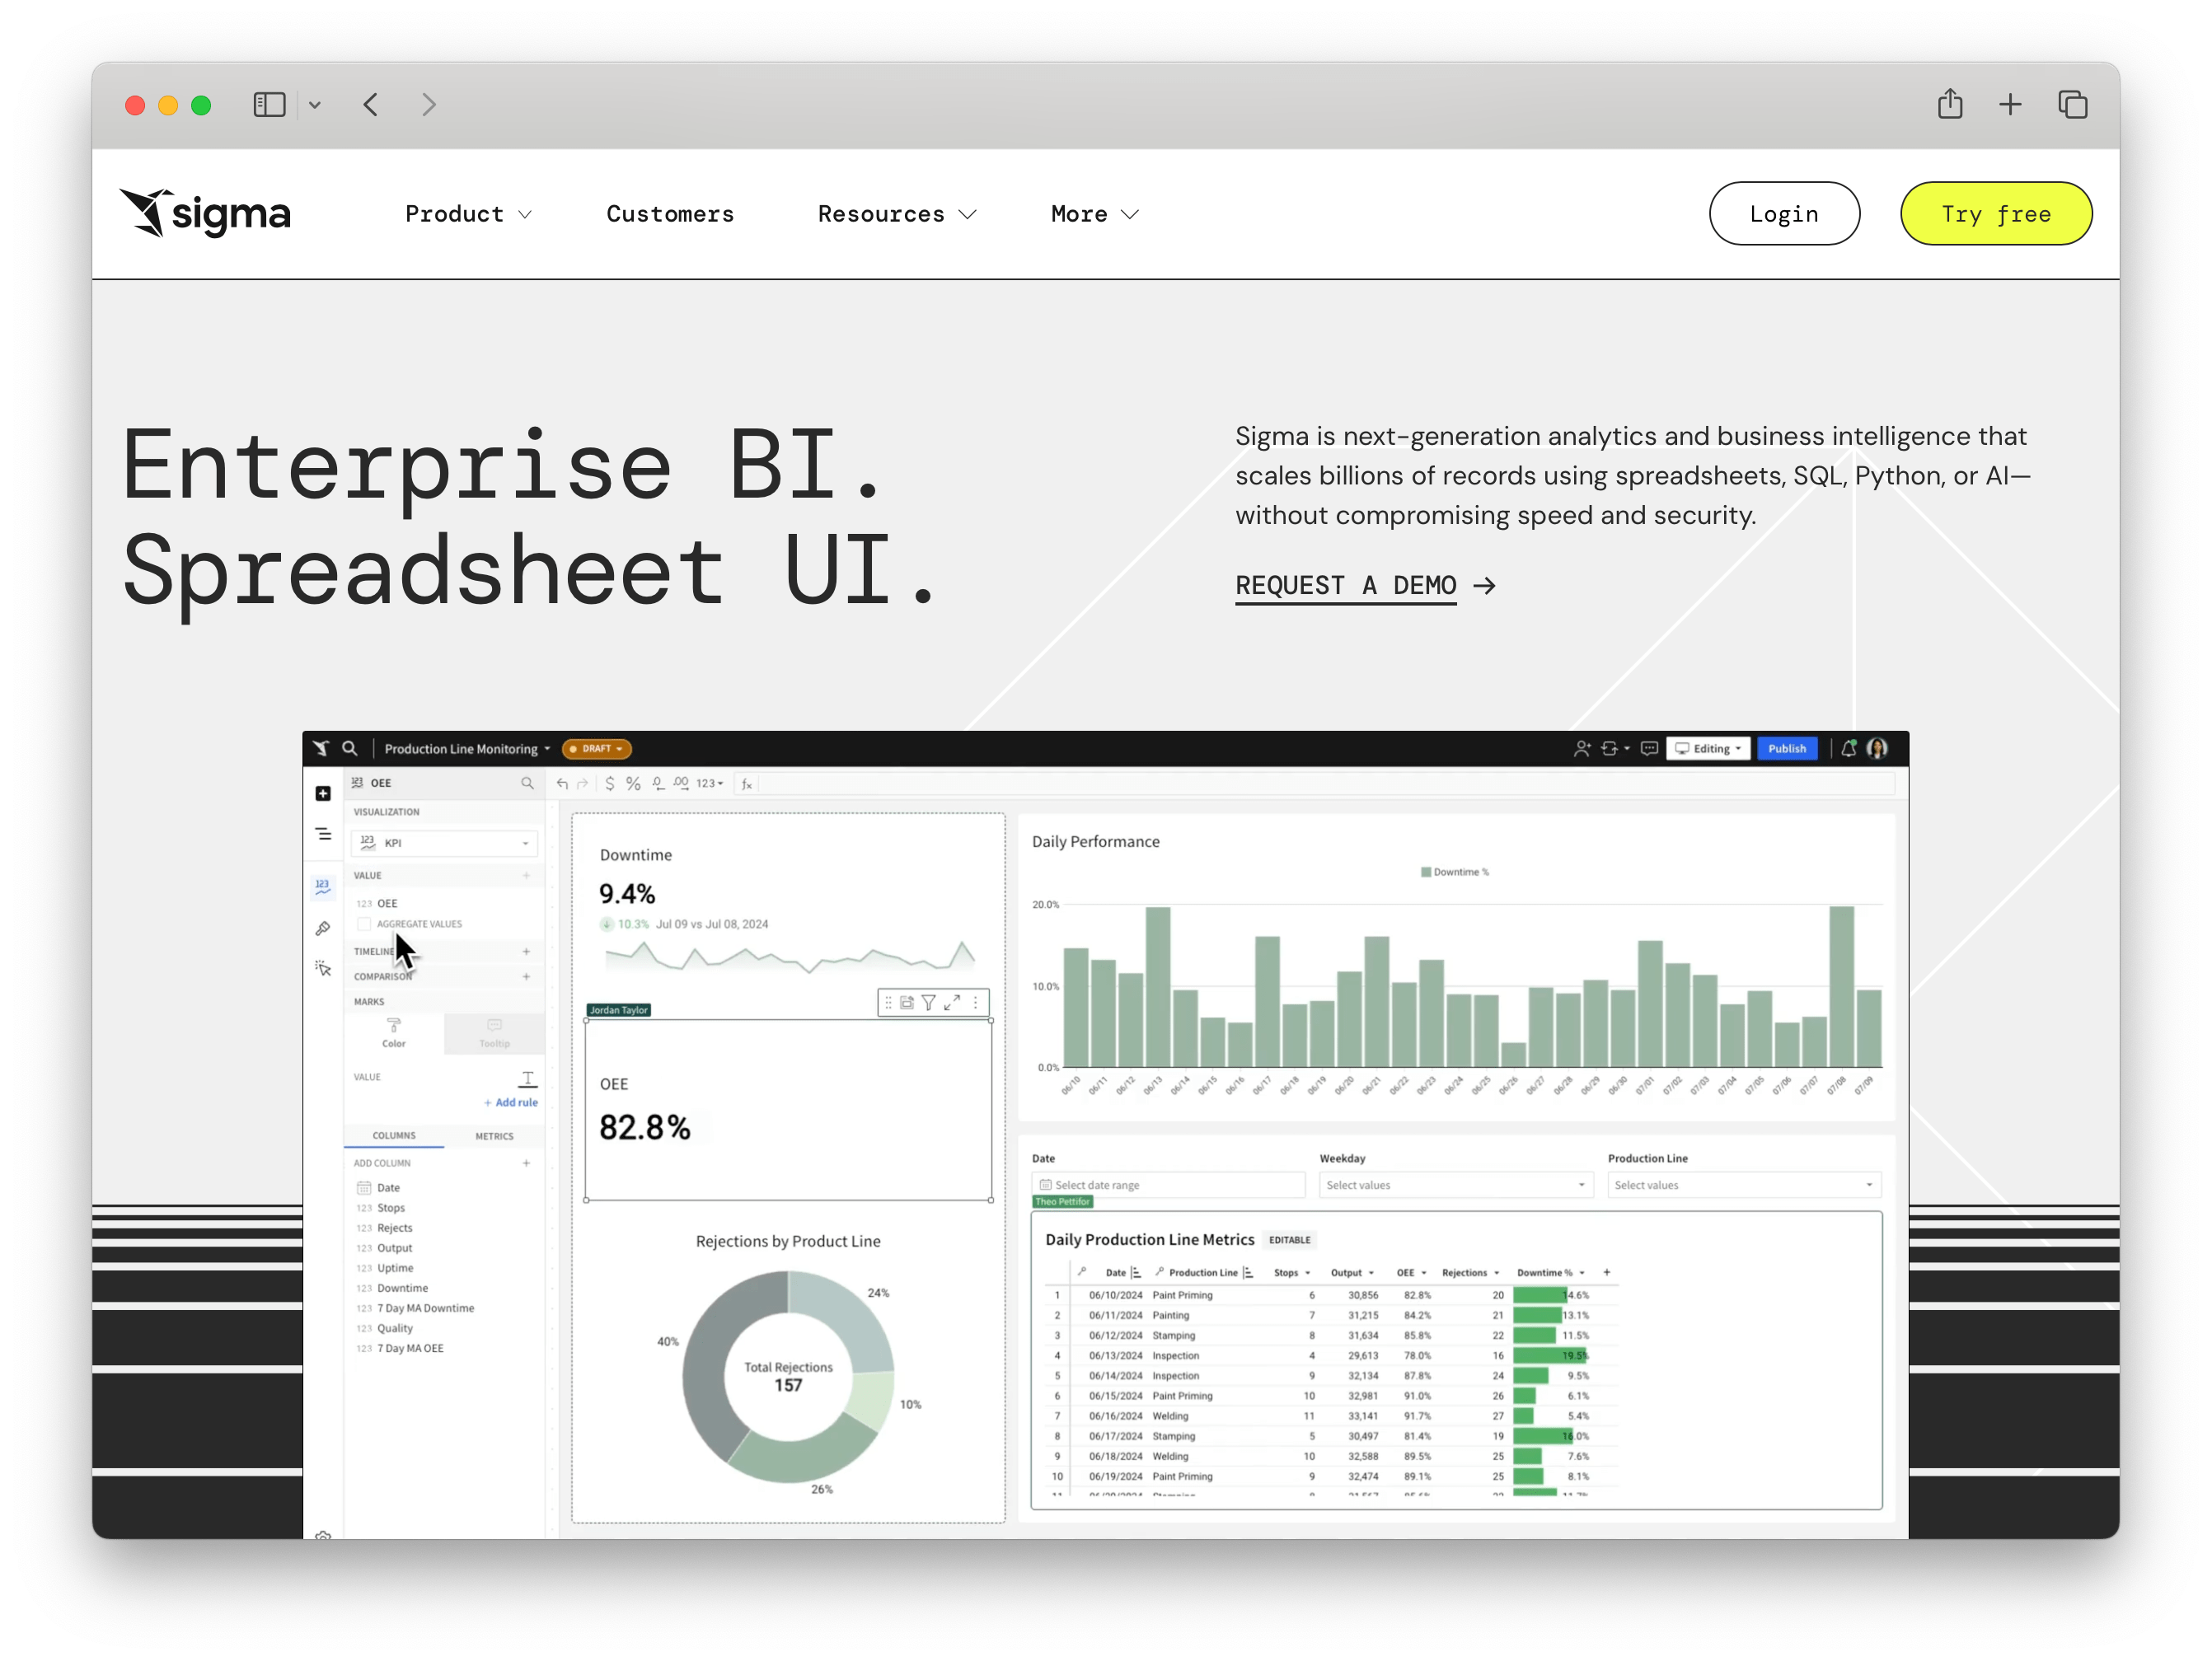This screenshot has width=2212, height=1661.
Task: Open the notifications bell icon
Action: click(x=1849, y=749)
